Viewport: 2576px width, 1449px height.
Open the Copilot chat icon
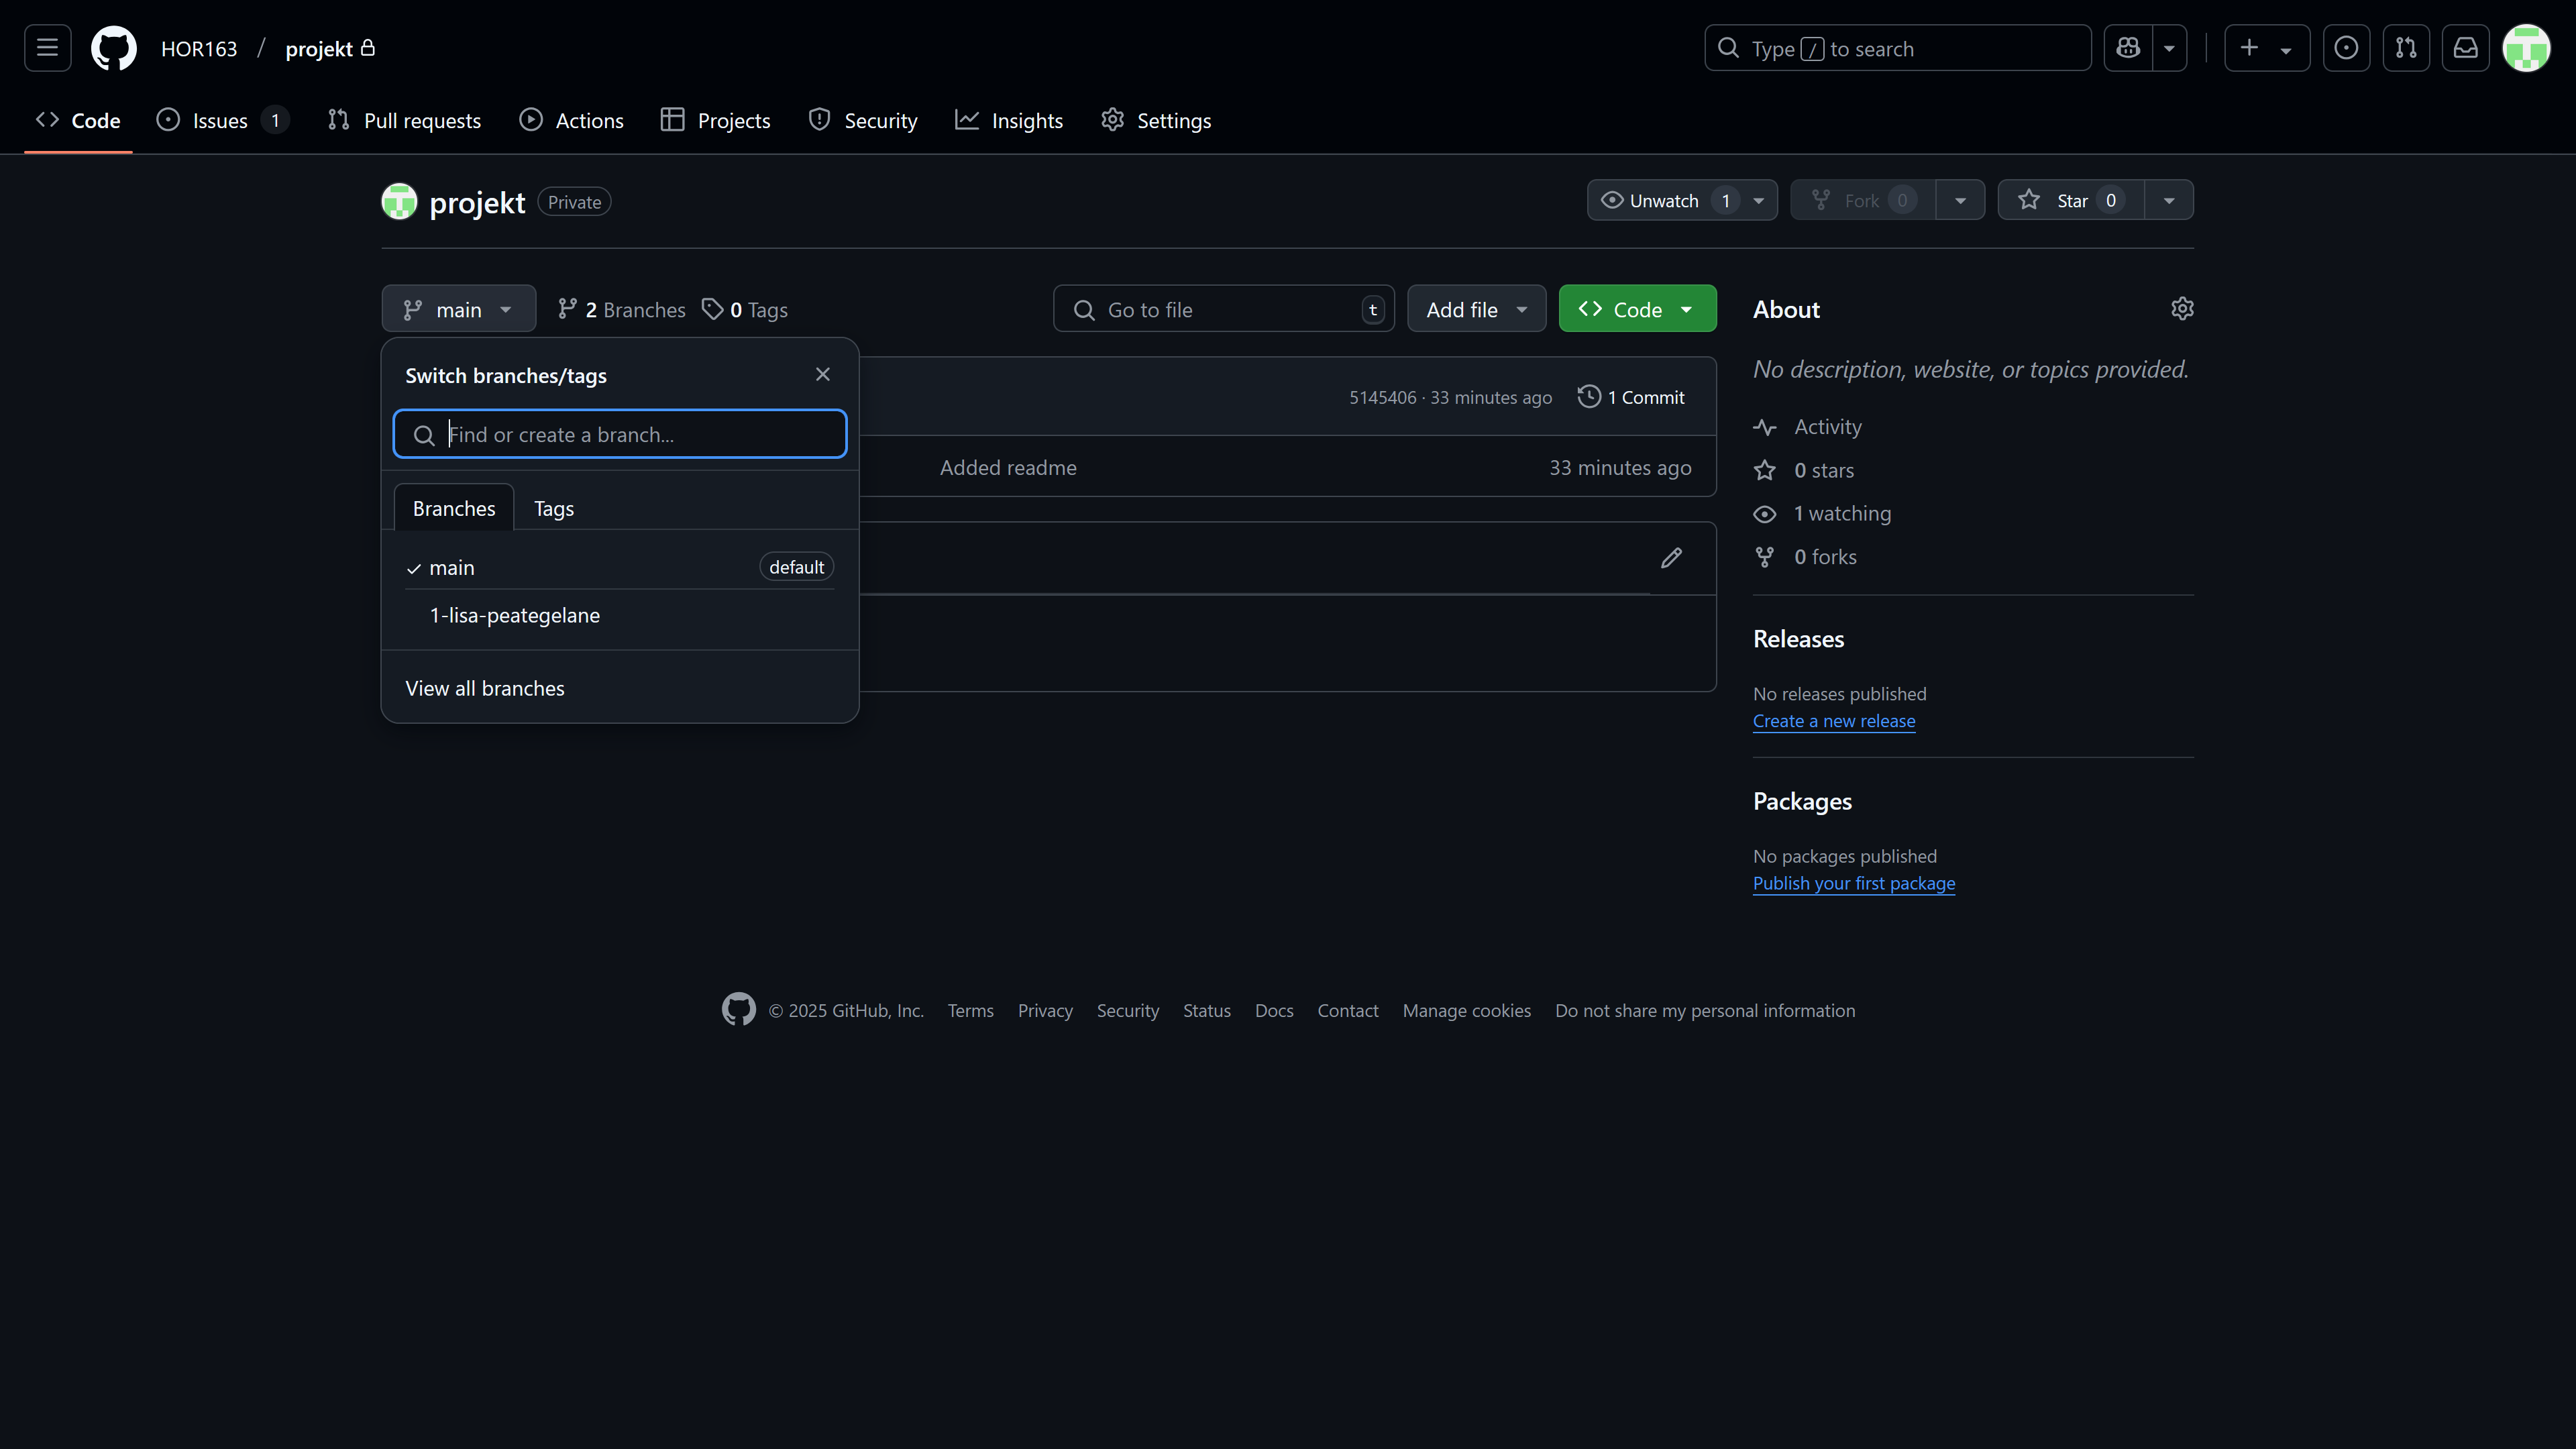coord(2127,48)
